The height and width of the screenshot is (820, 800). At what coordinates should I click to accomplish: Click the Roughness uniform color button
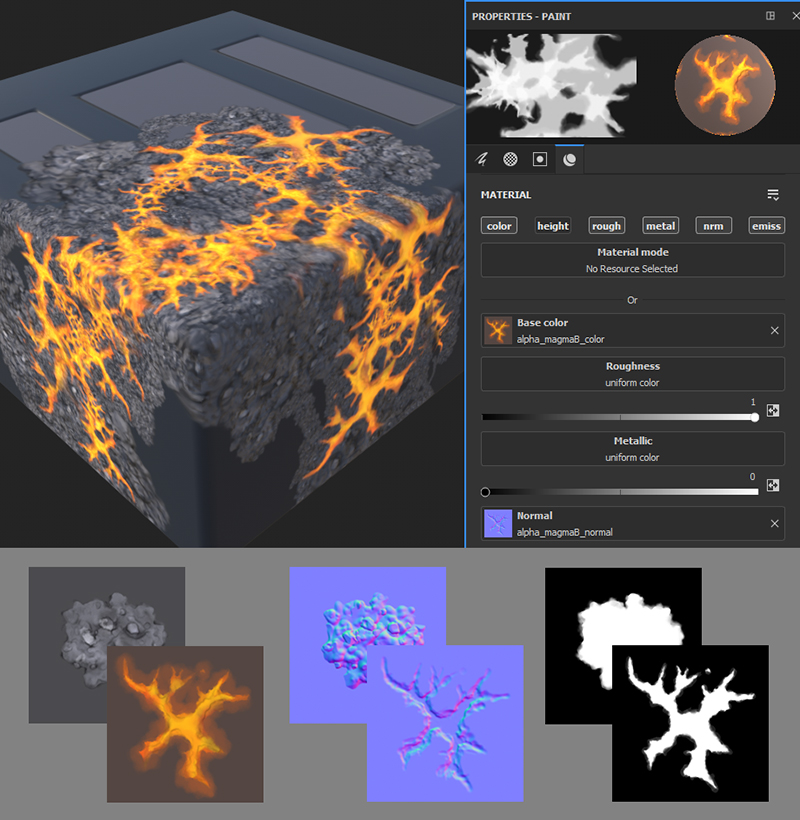pos(633,374)
